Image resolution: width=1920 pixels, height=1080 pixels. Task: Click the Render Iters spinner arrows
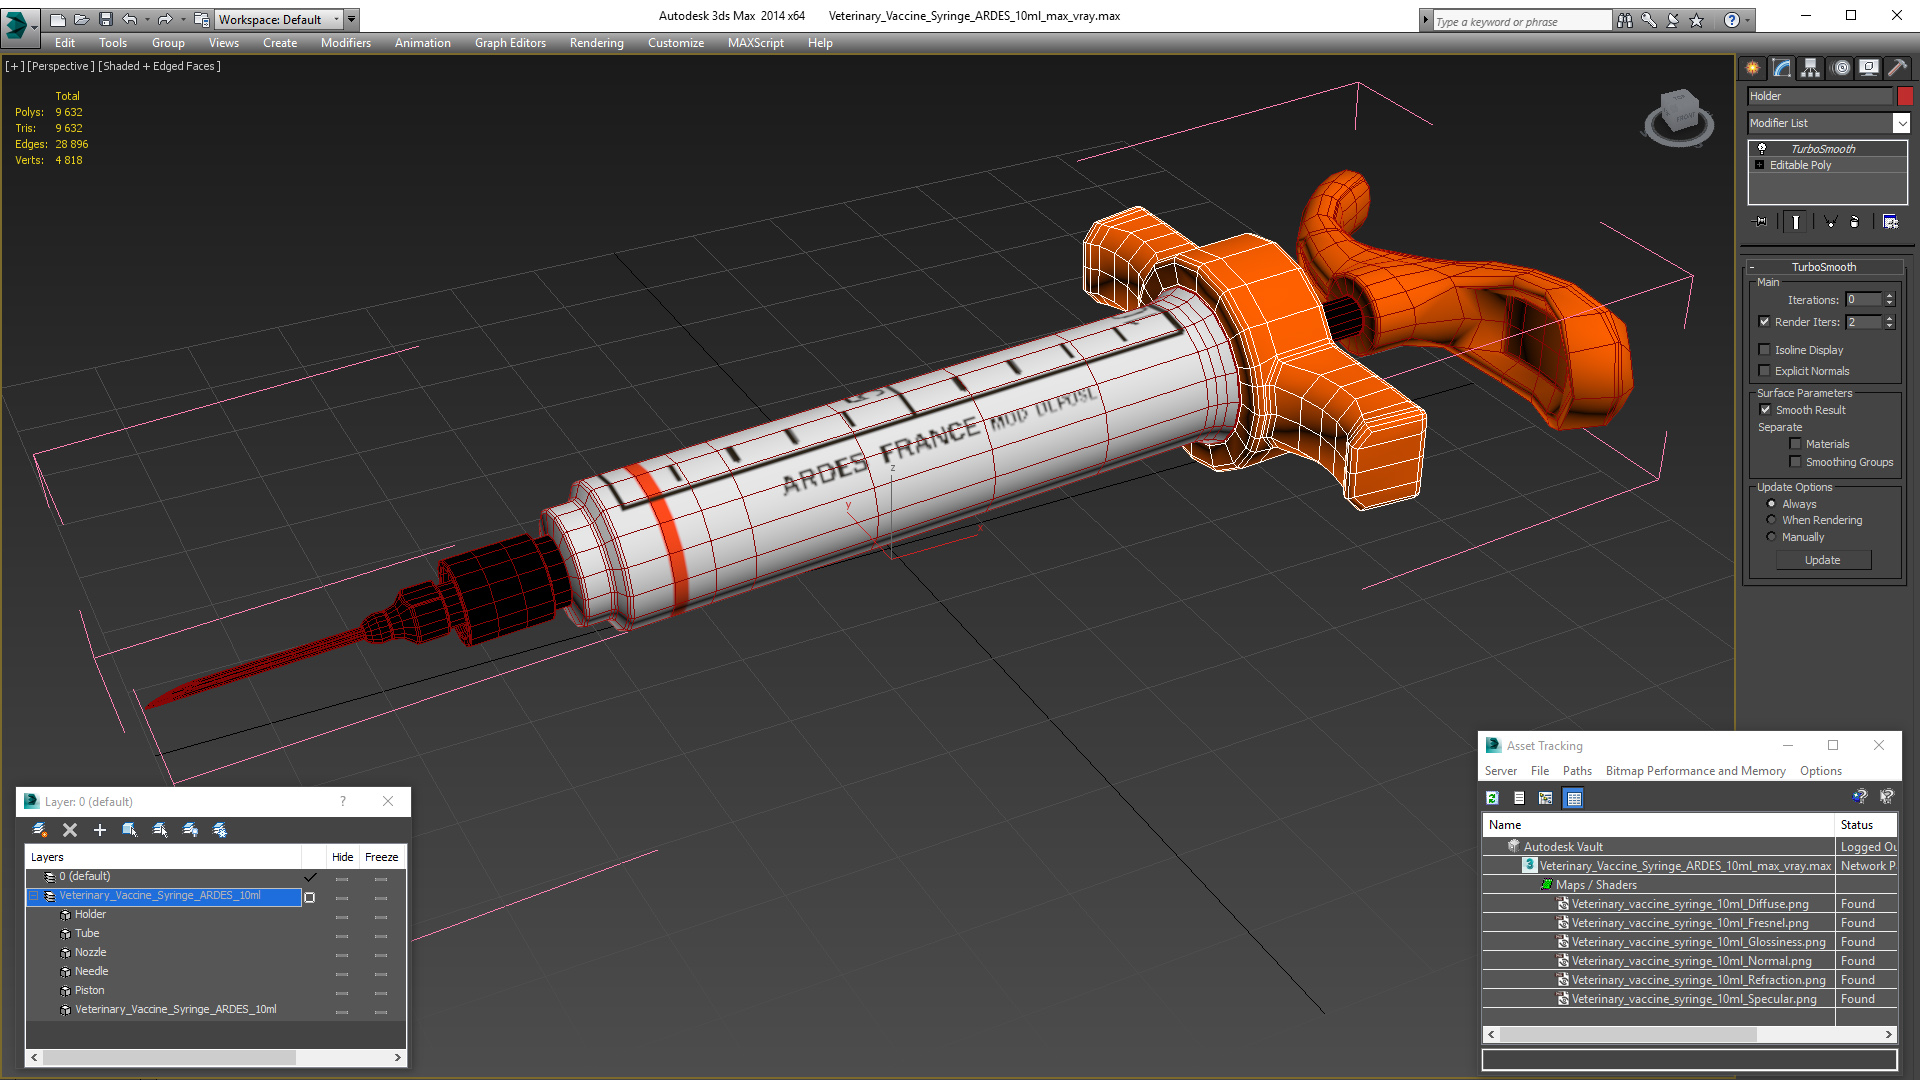point(1889,322)
